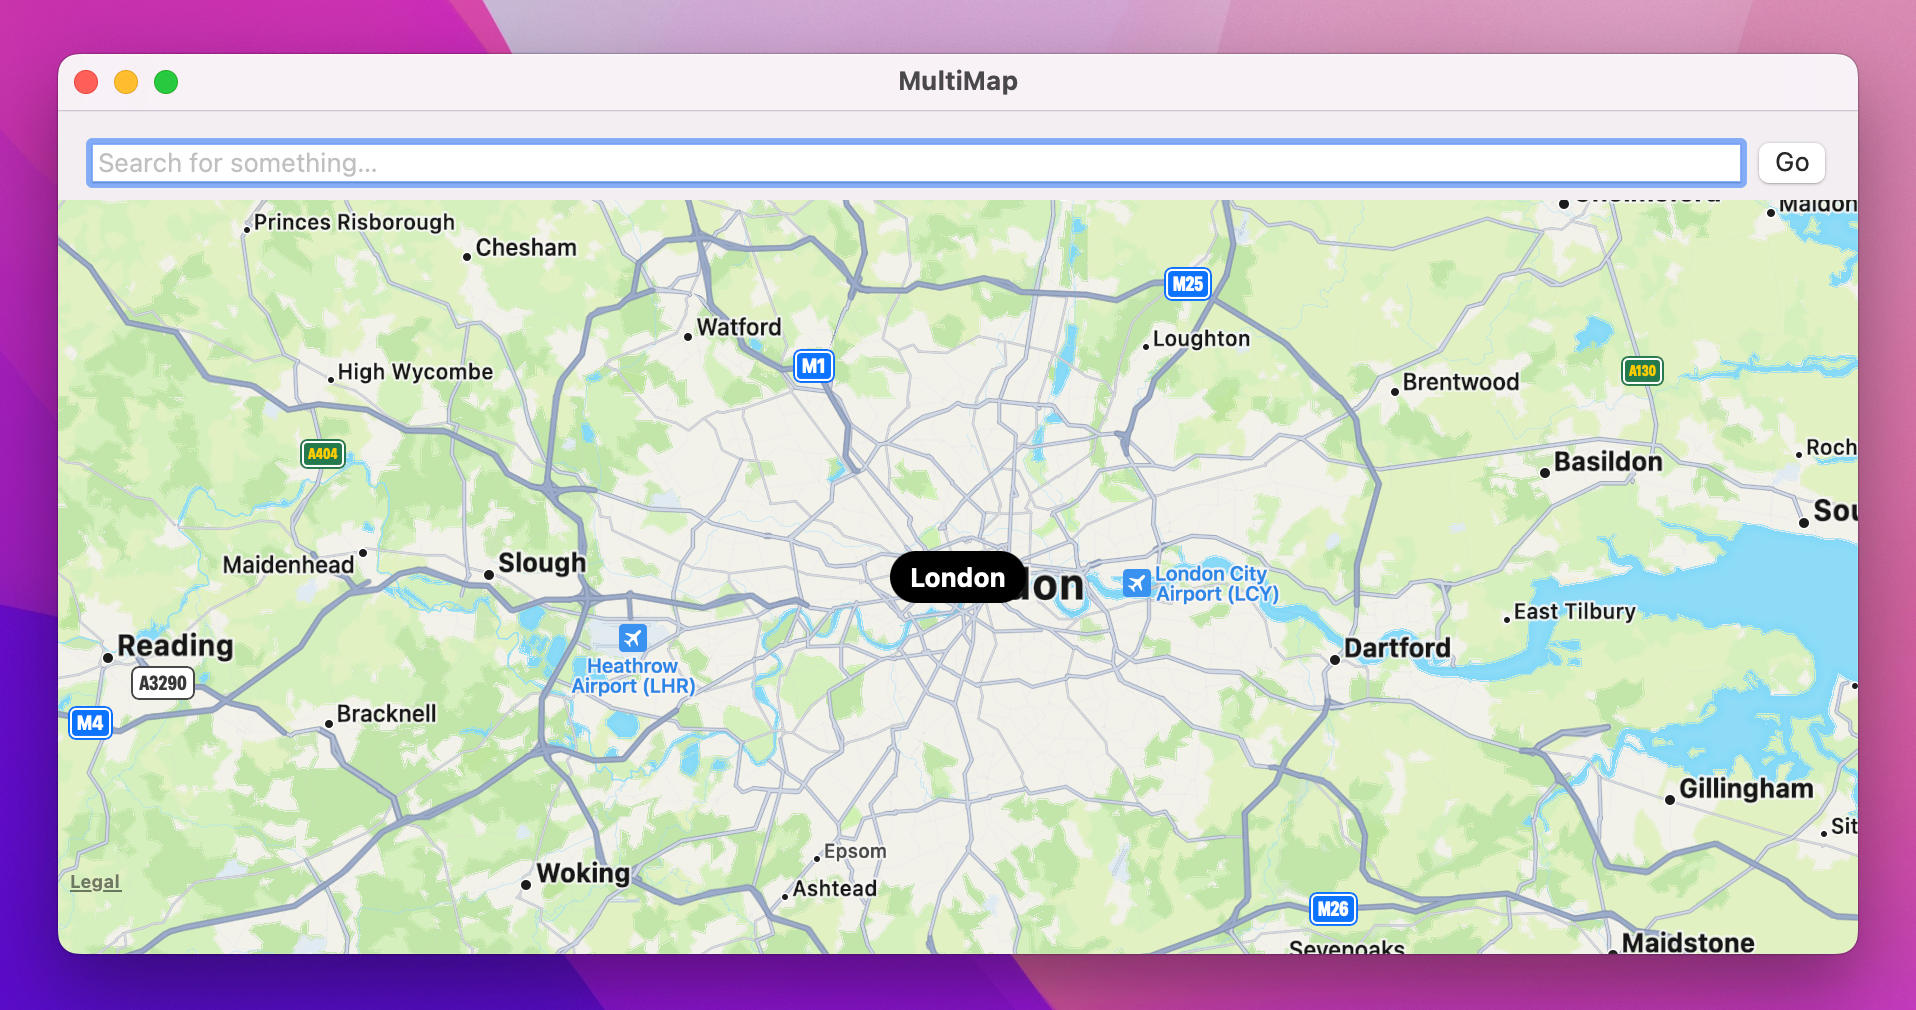Select the M1 motorway shield
The image size is (1916, 1010).
[x=813, y=366]
